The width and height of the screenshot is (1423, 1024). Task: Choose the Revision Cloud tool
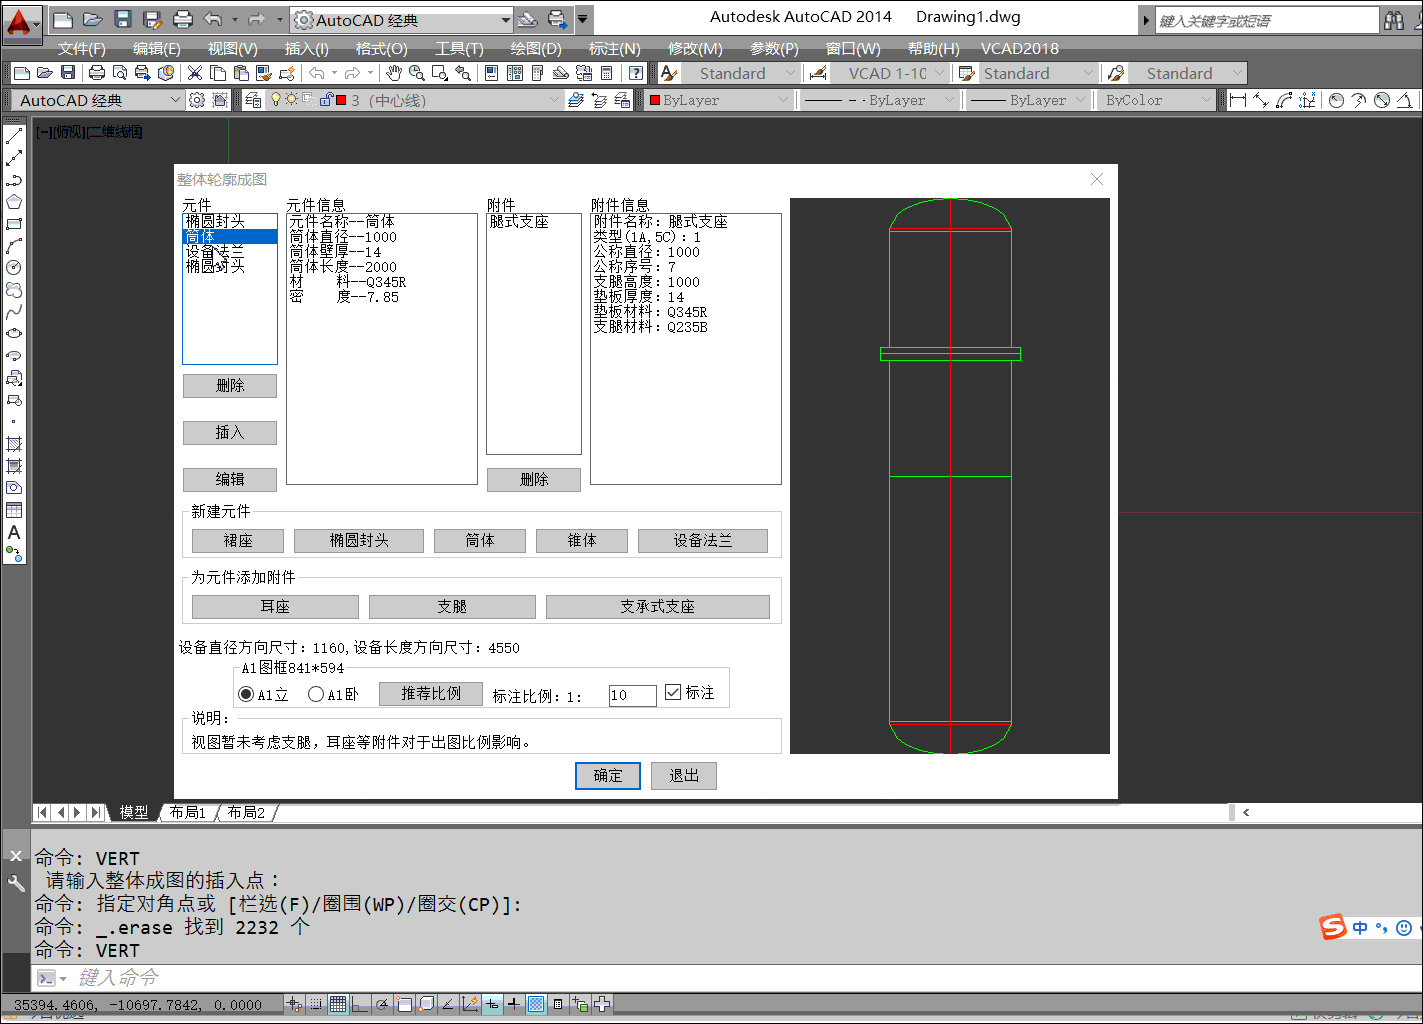pyautogui.click(x=14, y=290)
